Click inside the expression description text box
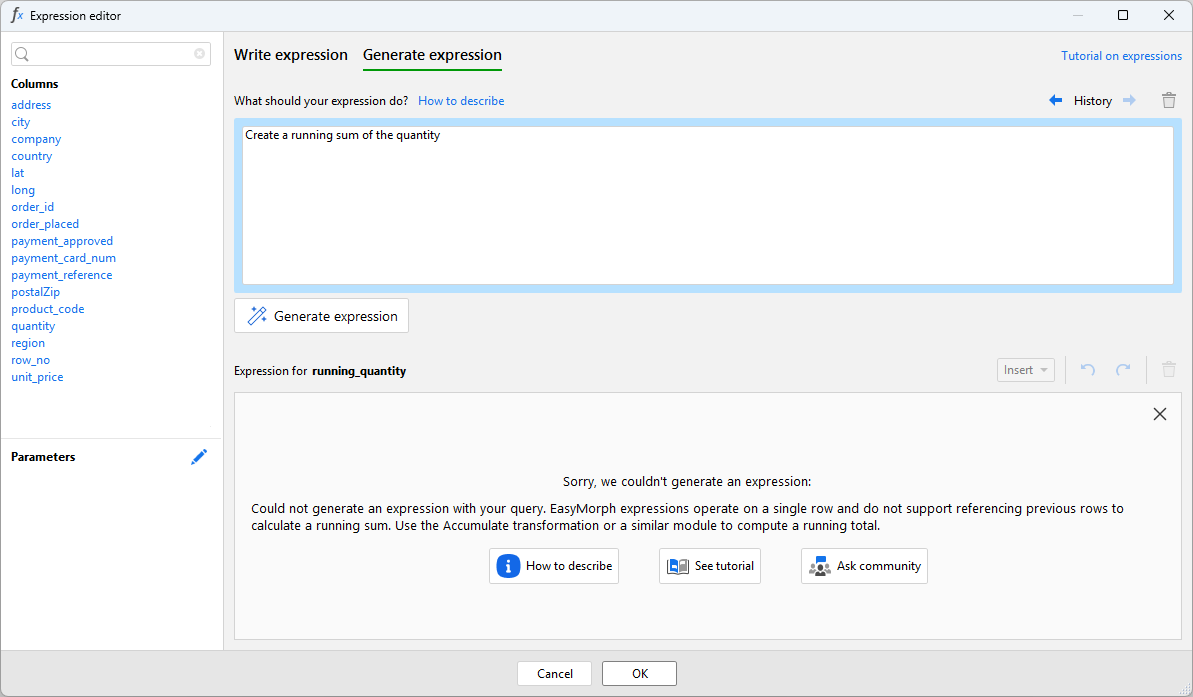Screen dimensions: 1193x697 click(x=707, y=205)
